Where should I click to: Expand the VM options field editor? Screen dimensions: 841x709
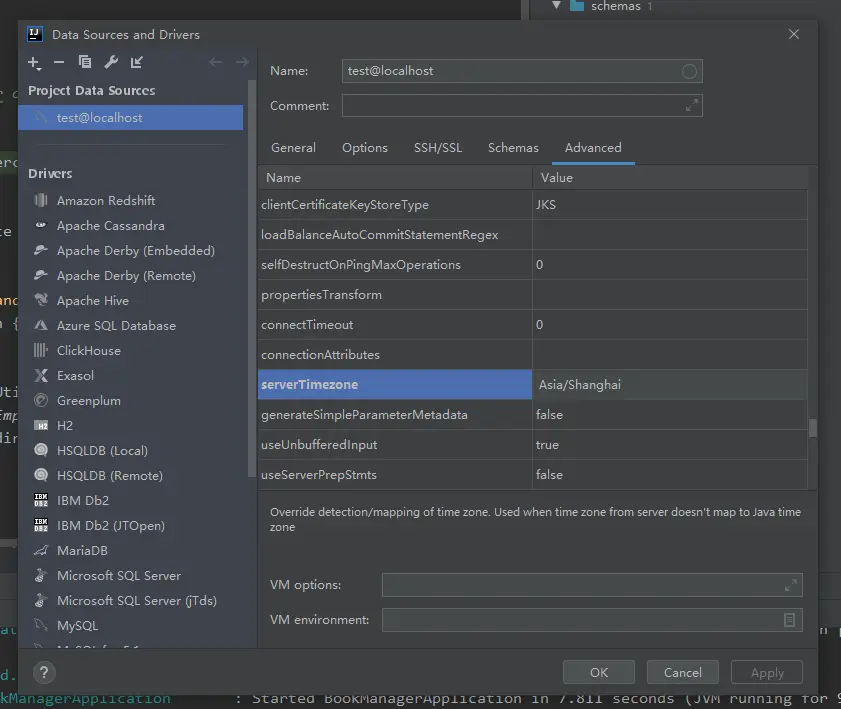click(790, 585)
